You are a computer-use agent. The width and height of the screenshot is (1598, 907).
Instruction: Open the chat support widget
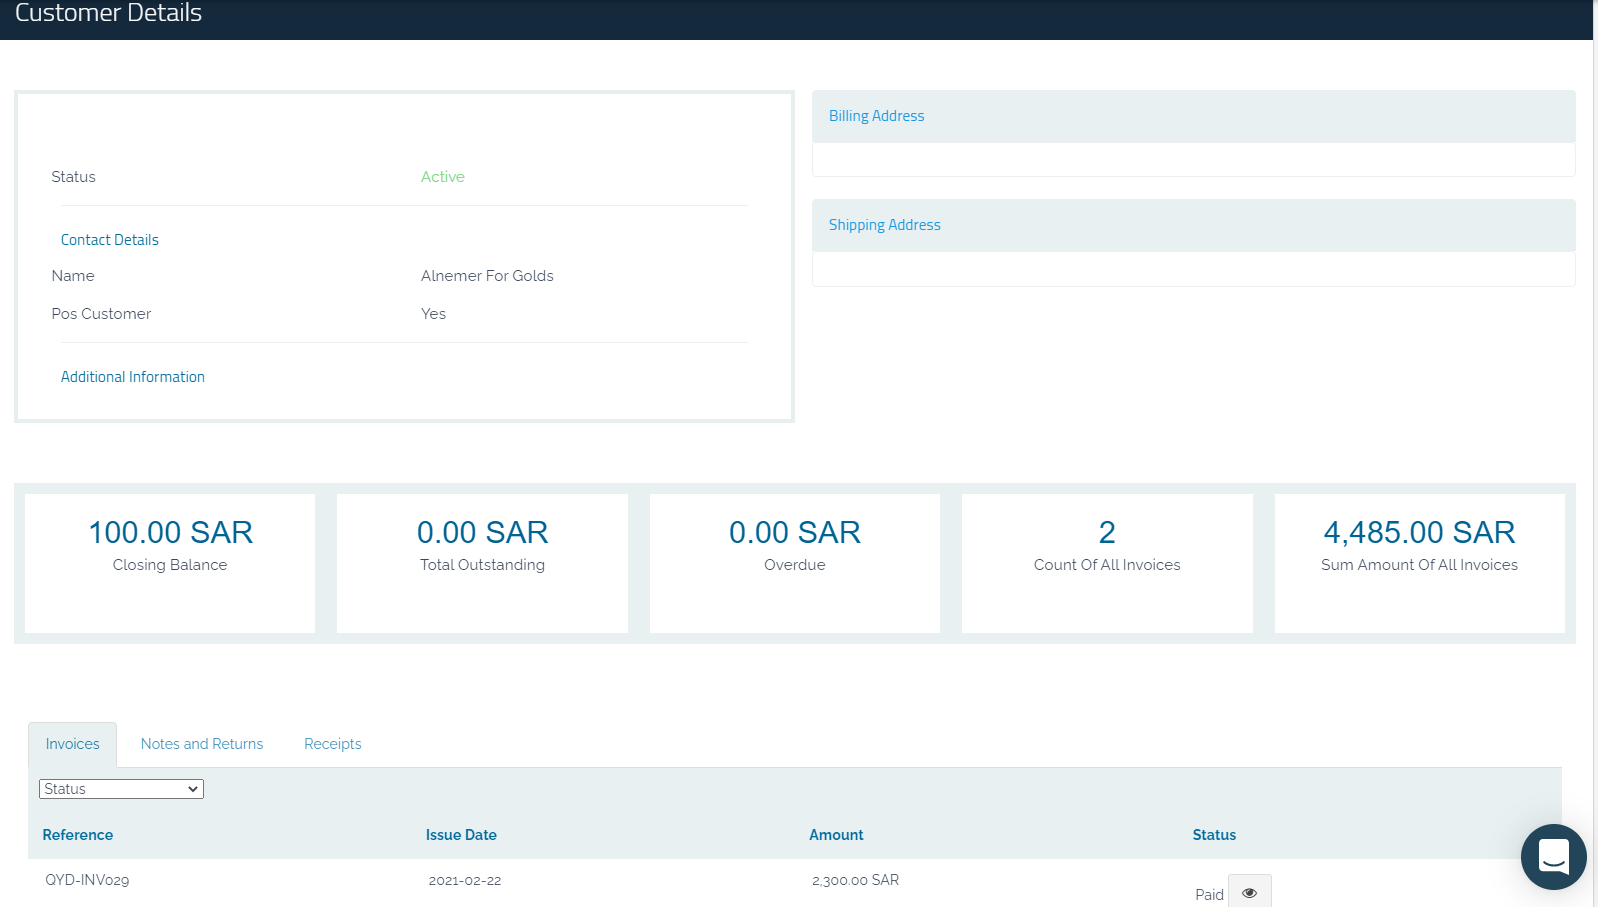[1553, 857]
